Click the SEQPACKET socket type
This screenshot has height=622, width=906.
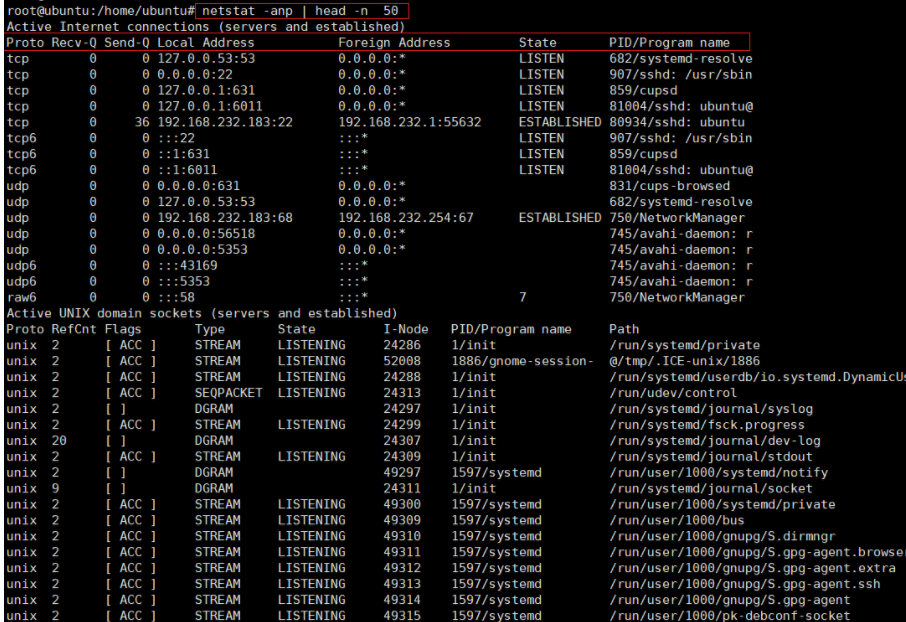228,393
